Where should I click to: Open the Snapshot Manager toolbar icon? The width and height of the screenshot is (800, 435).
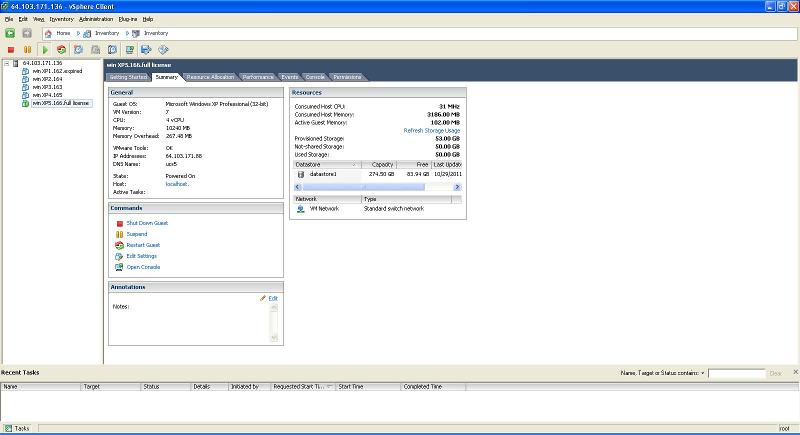[112, 49]
